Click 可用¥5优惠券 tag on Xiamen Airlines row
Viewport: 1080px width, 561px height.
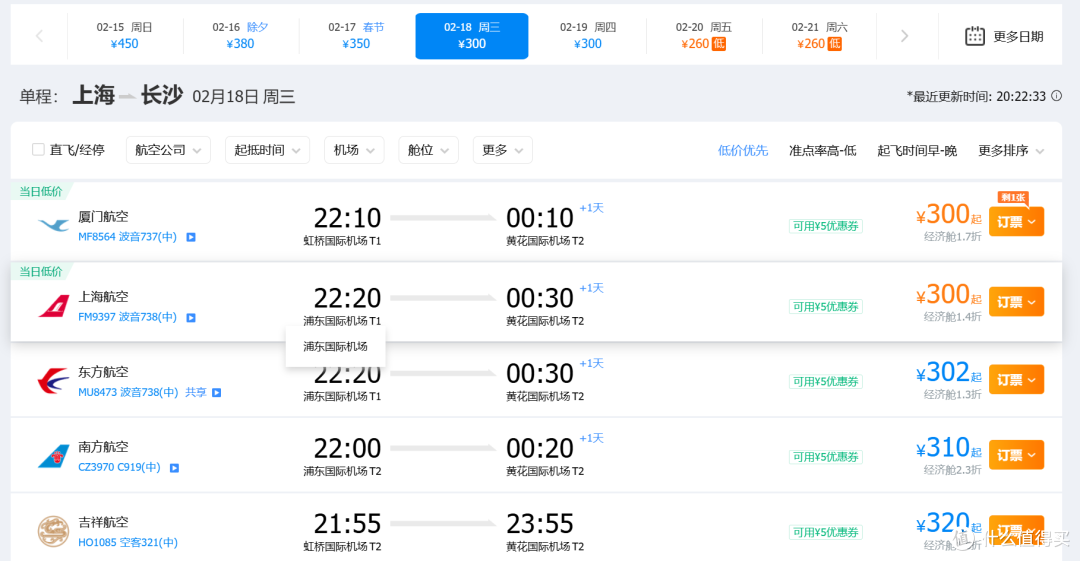pos(825,226)
